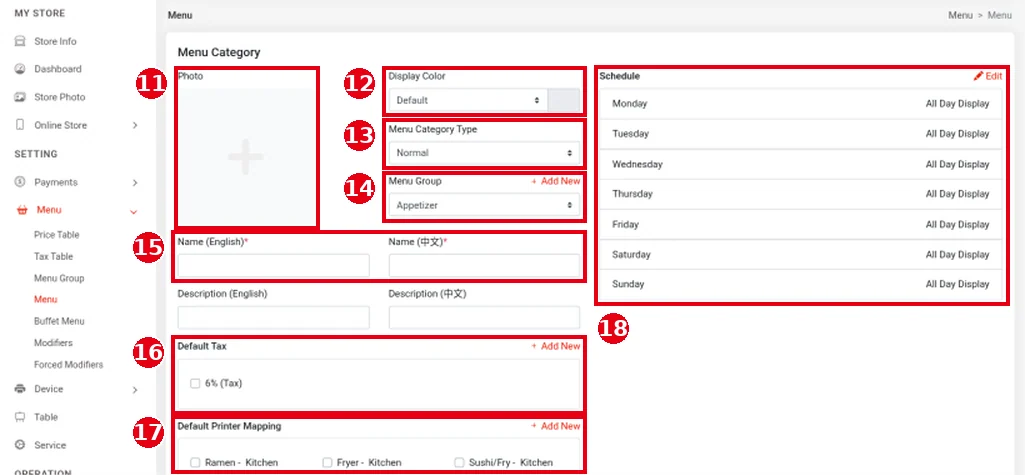Click the Device printer icon

tap(20, 389)
